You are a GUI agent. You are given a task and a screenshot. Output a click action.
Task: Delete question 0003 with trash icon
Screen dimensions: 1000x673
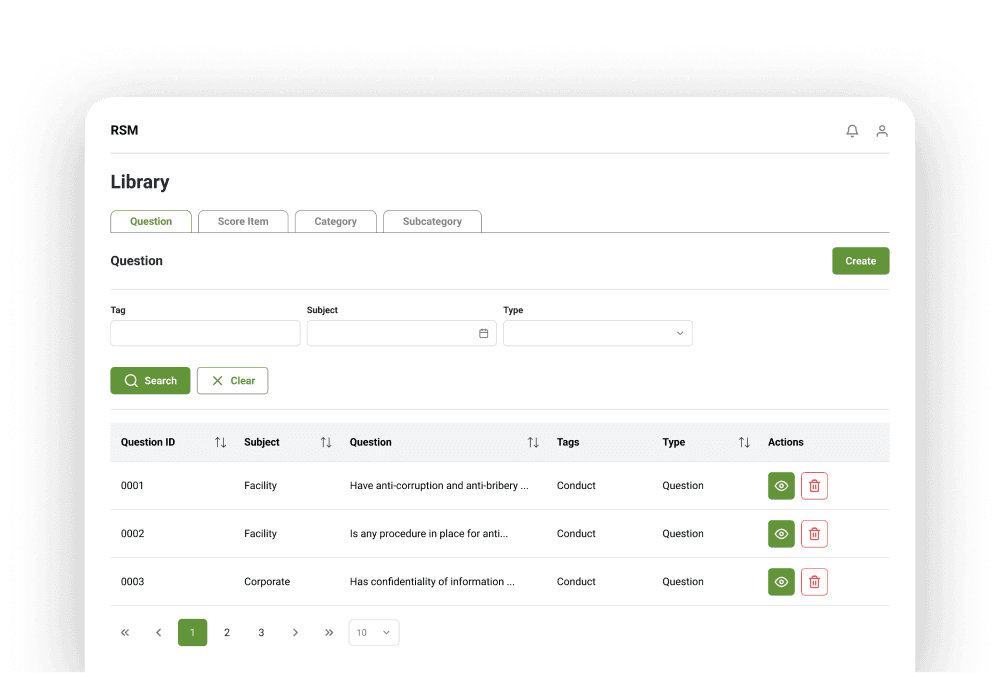tap(814, 582)
